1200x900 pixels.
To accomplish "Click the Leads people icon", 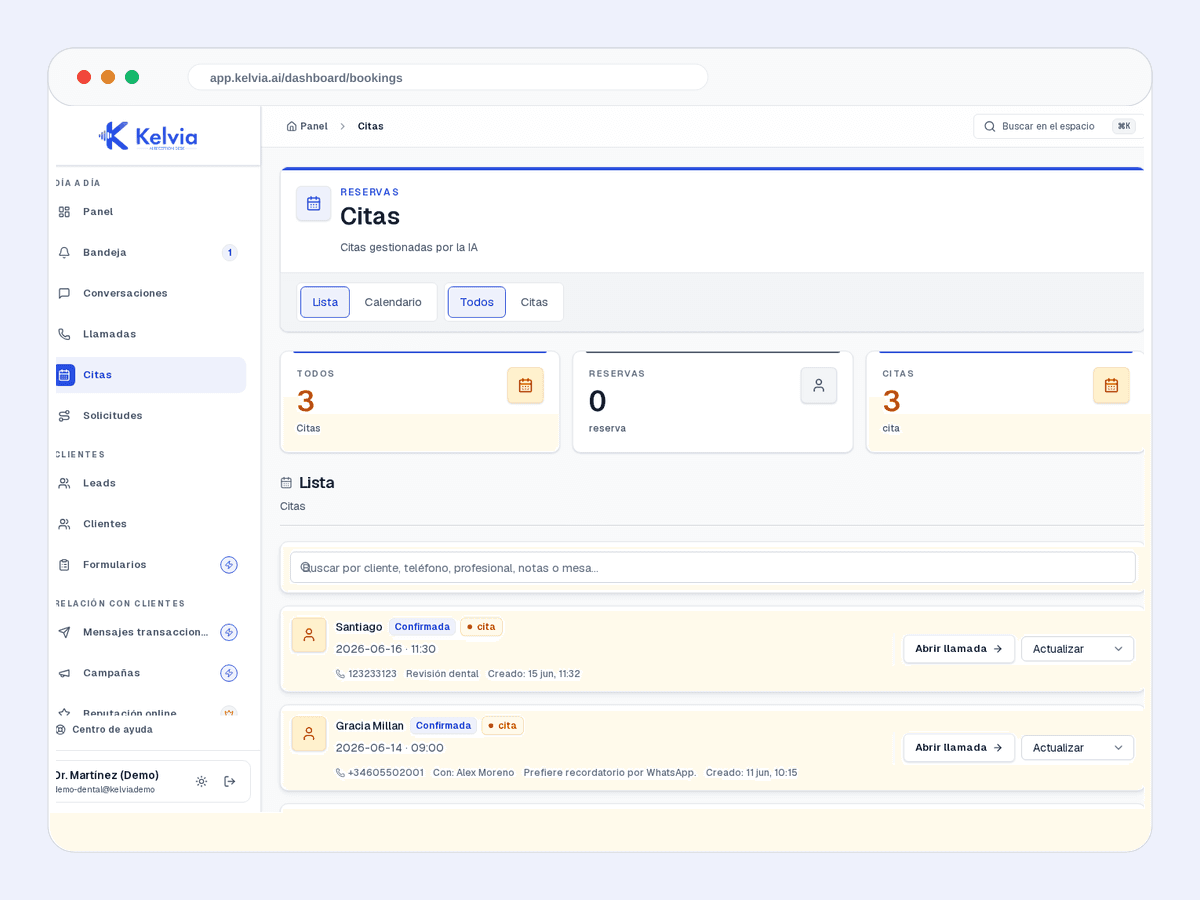I will (x=64, y=483).
